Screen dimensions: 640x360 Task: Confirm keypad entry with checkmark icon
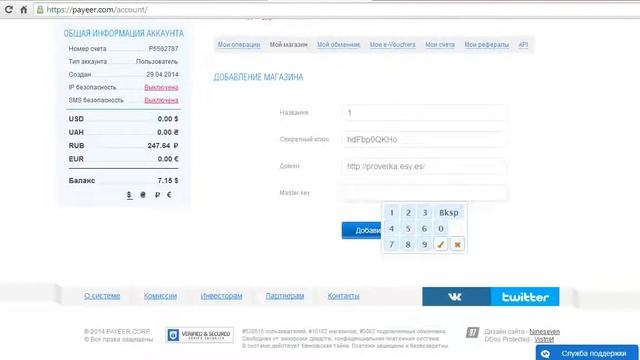pos(441,244)
